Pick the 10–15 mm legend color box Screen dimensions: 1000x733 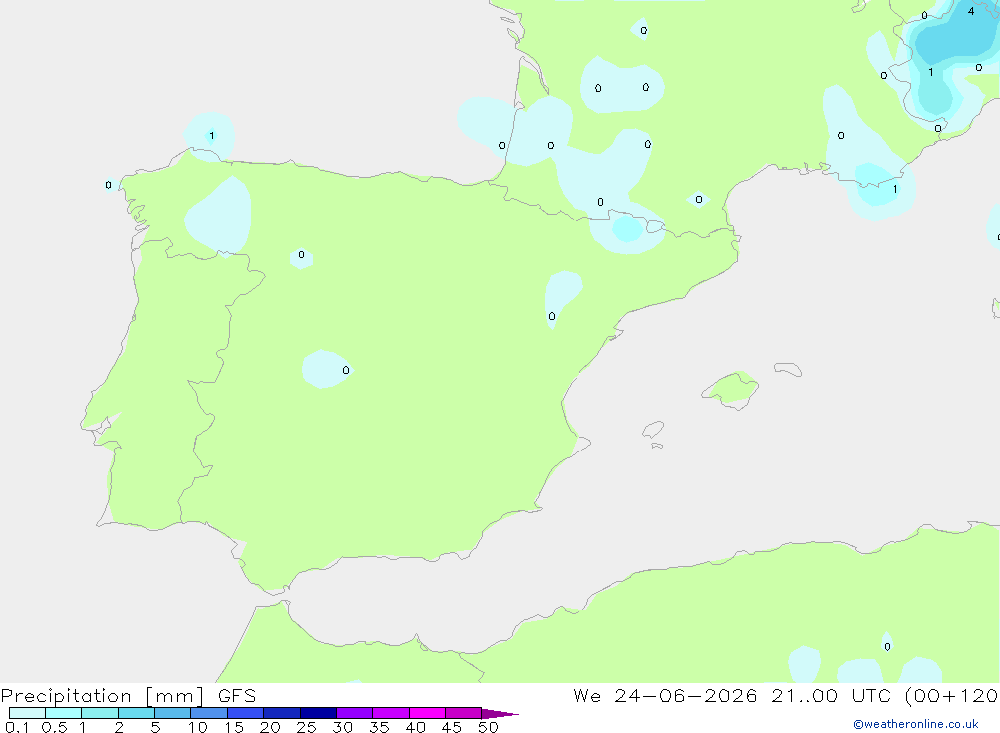209,713
